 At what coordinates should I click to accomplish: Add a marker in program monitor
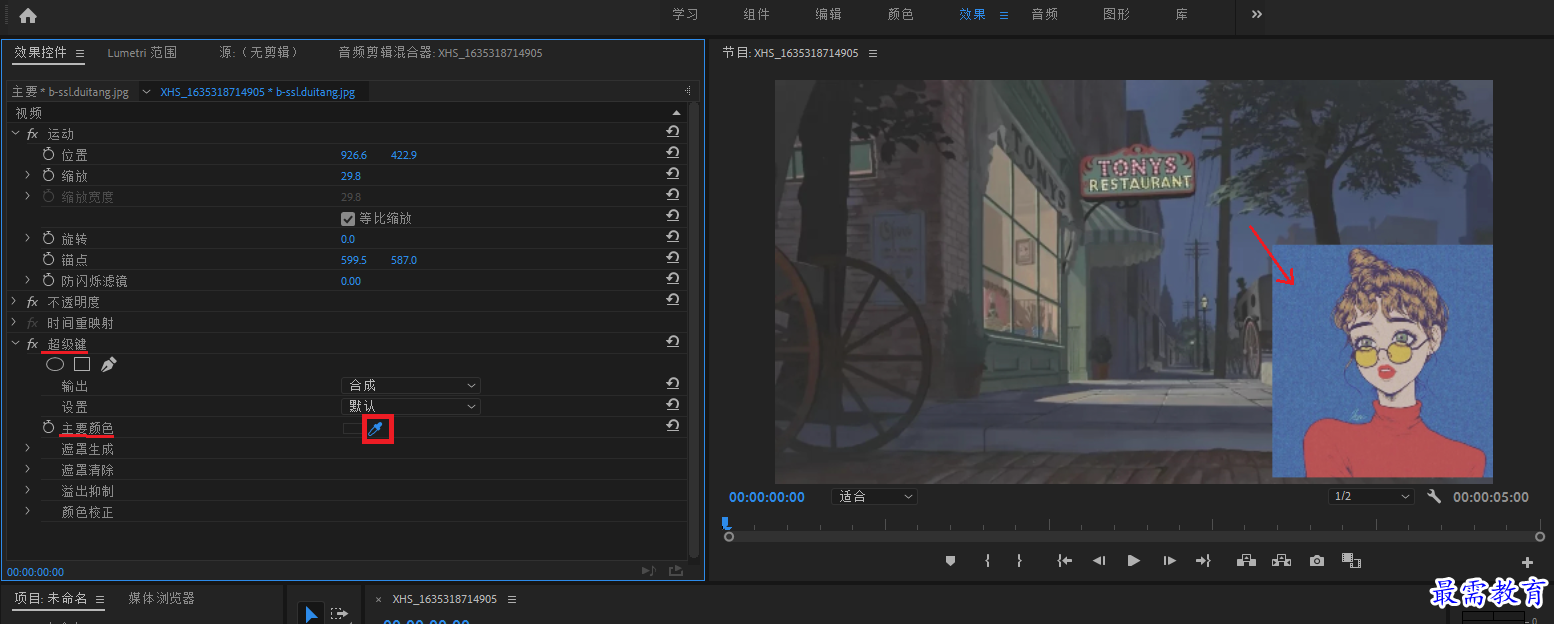coord(950,561)
